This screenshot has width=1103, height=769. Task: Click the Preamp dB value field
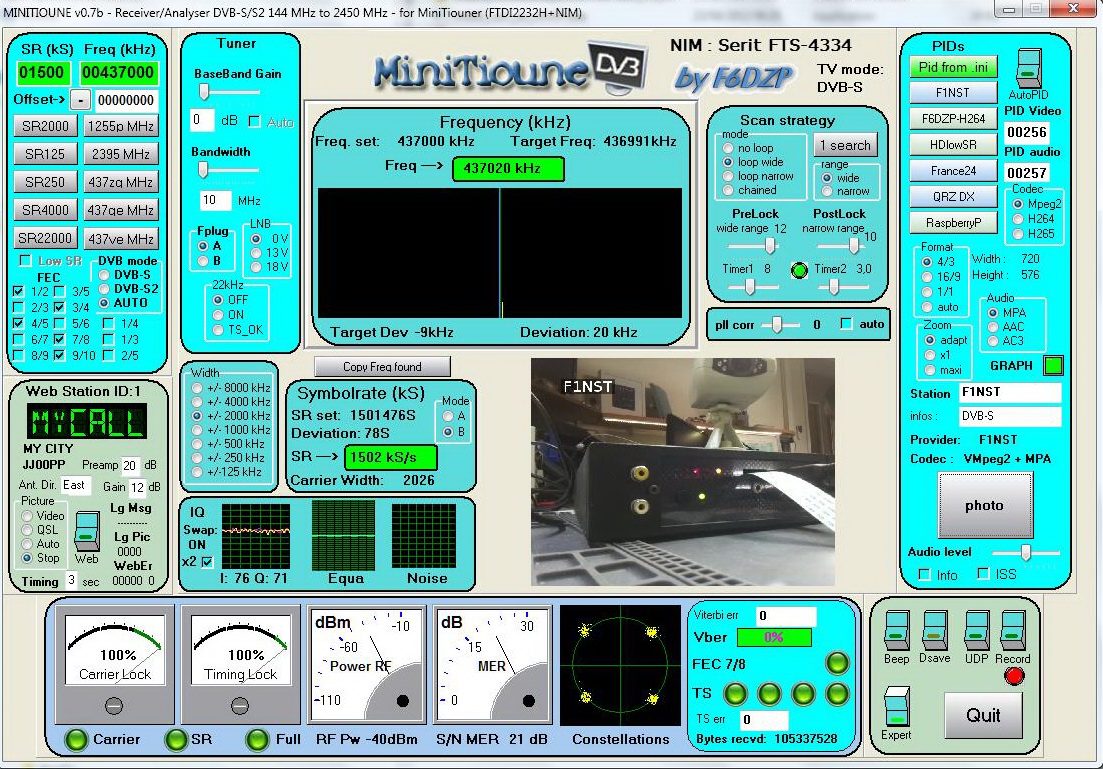point(130,466)
